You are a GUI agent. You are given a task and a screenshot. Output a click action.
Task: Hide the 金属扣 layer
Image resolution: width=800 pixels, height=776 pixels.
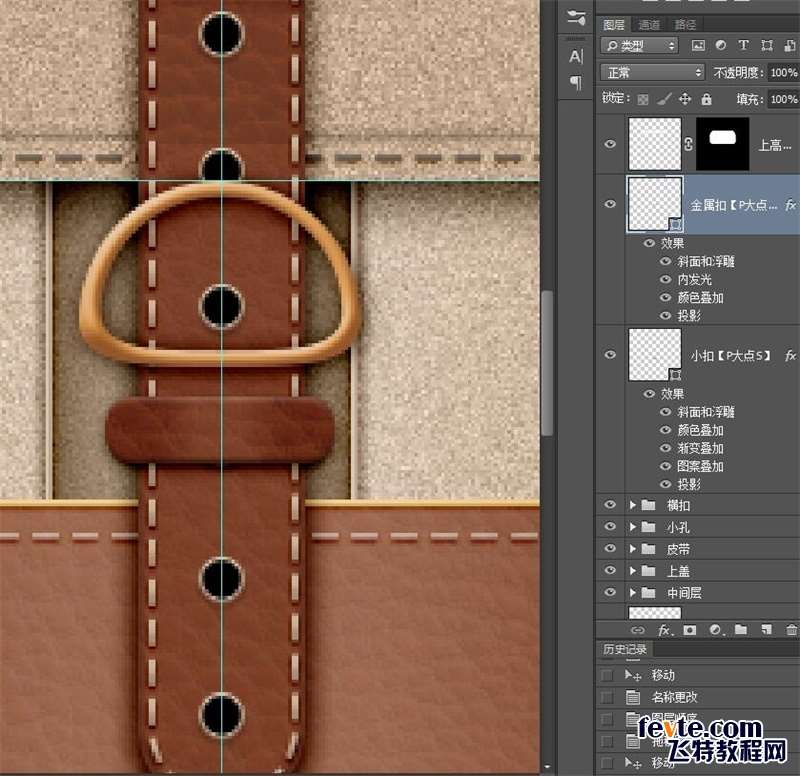610,204
